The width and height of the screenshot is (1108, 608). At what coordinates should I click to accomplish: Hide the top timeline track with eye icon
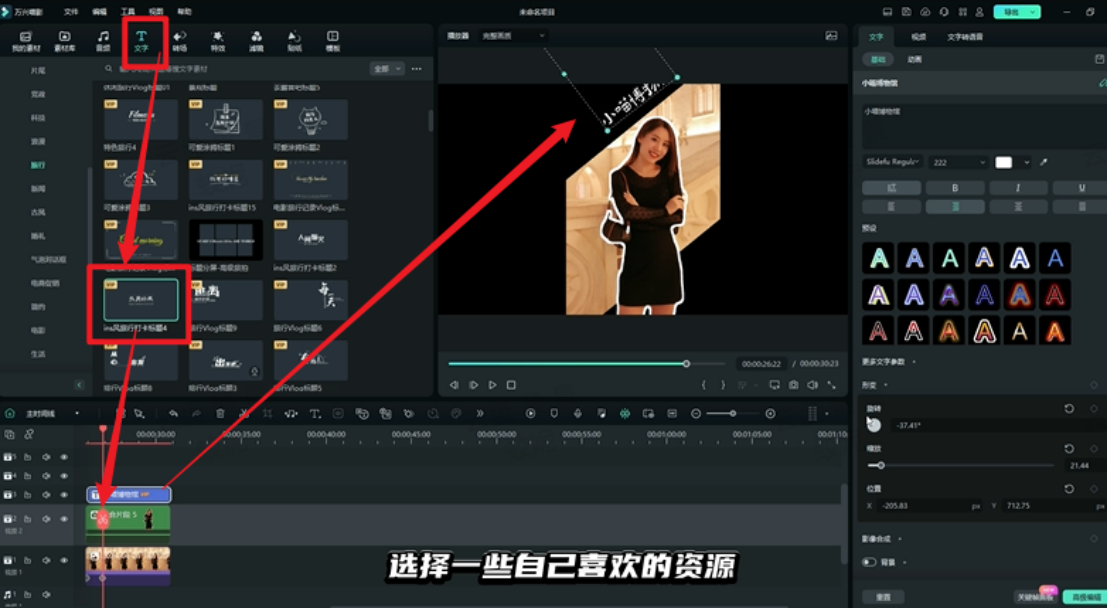tap(64, 457)
